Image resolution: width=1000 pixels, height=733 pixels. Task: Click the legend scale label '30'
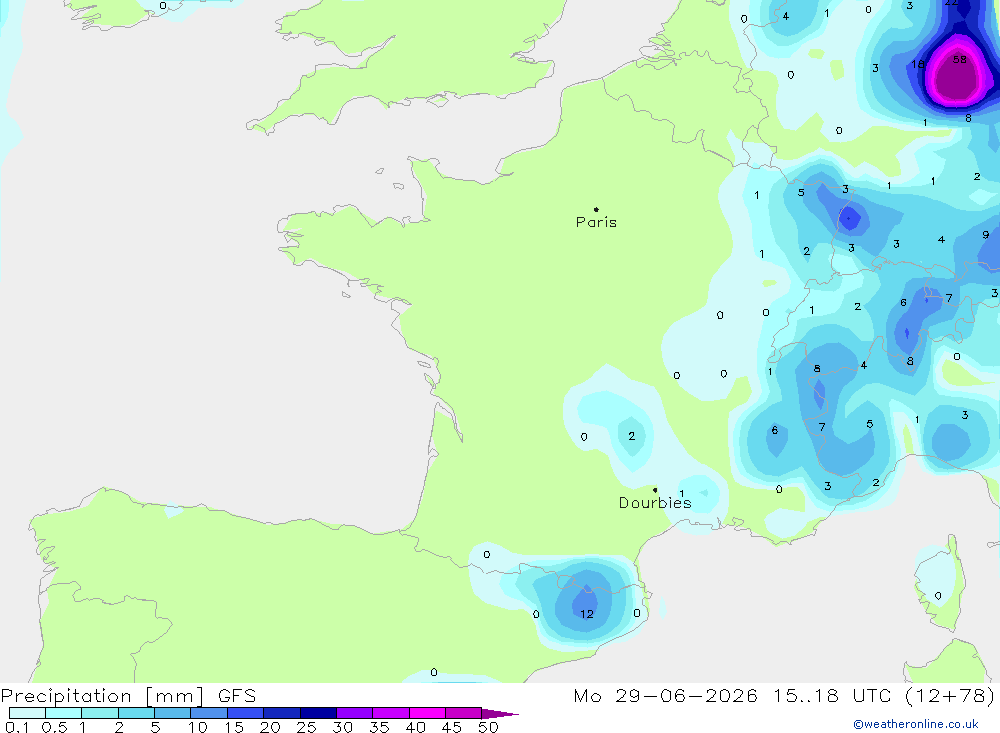pos(342,727)
